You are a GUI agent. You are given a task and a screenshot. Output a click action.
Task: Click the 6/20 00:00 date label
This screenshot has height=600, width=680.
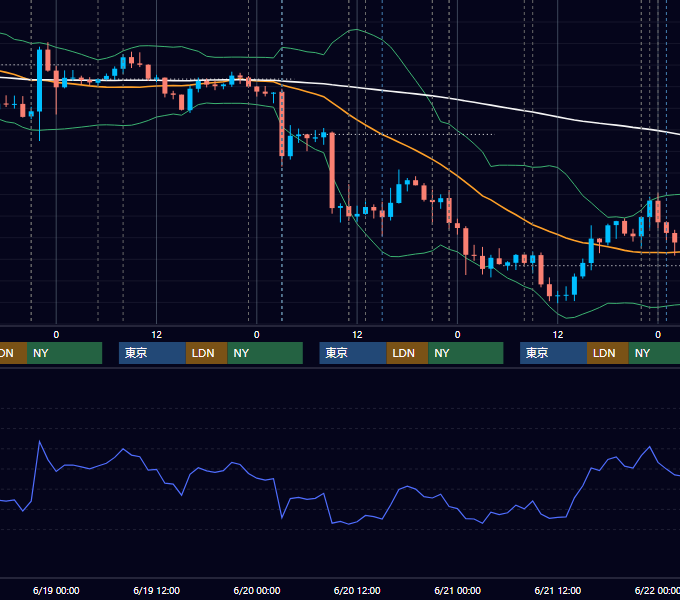coord(257,590)
